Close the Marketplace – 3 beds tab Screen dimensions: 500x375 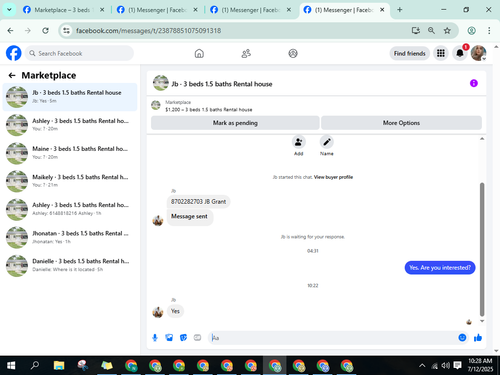point(102,10)
